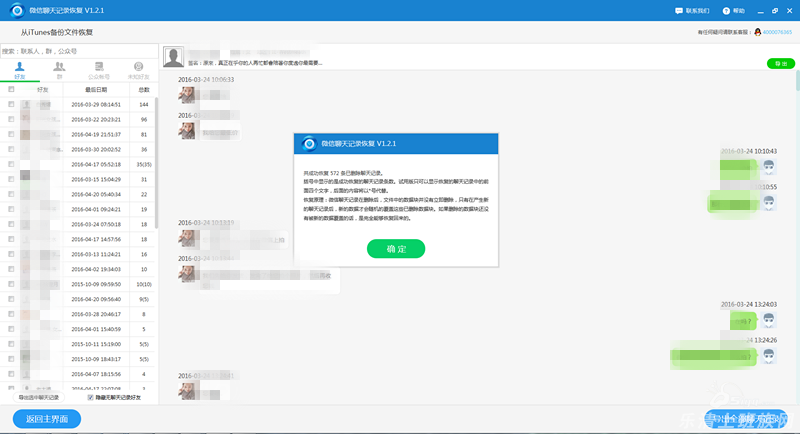The width and height of the screenshot is (800, 434).
Task: Click own avatar on 2016-03-24 10:10:43 message
Action: [768, 167]
